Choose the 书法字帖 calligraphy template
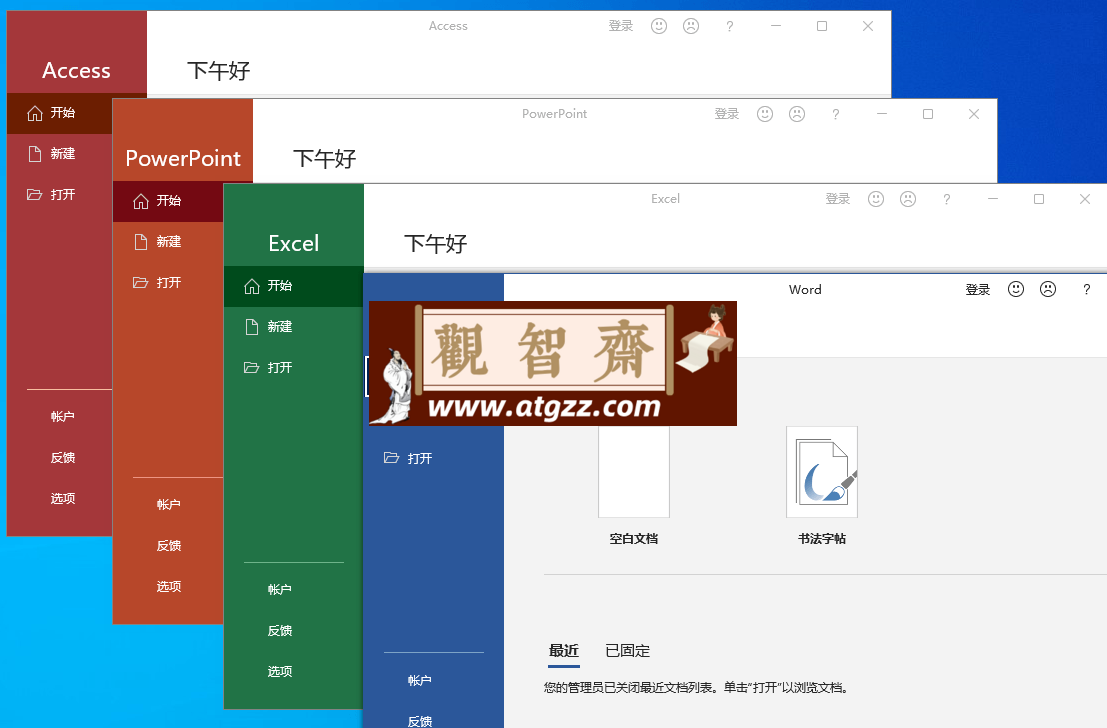The image size is (1107, 728). click(x=822, y=486)
